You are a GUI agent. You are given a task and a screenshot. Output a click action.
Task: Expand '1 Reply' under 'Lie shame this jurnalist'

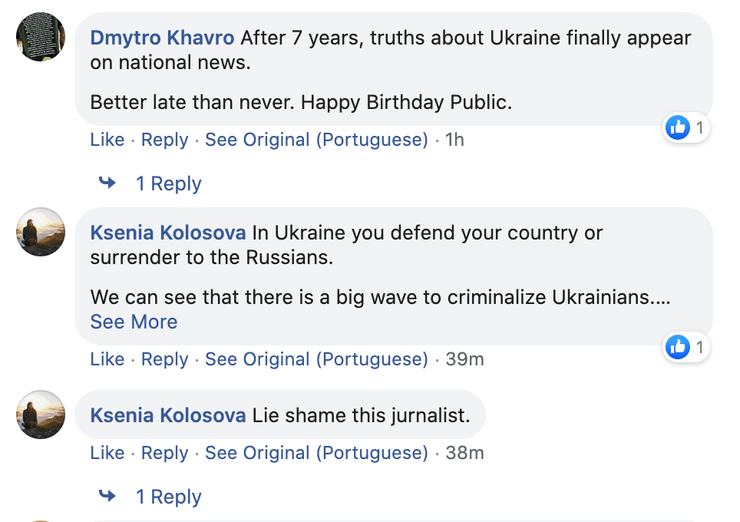point(168,497)
